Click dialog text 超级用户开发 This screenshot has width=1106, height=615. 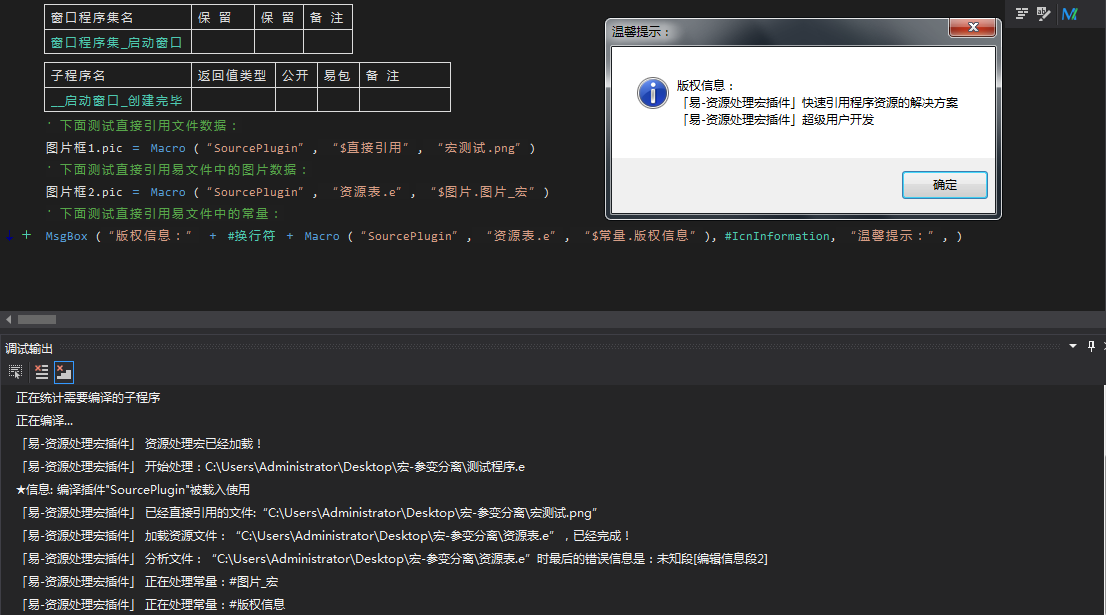(838, 120)
